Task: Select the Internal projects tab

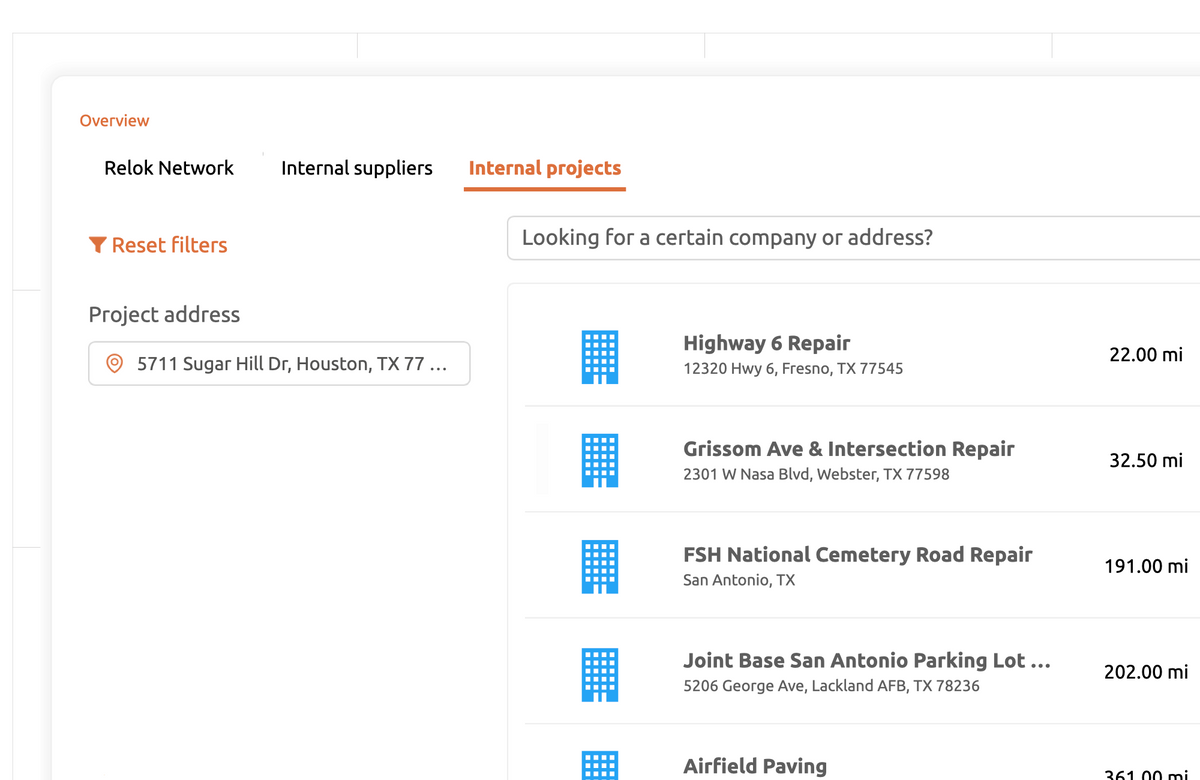Action: point(545,168)
